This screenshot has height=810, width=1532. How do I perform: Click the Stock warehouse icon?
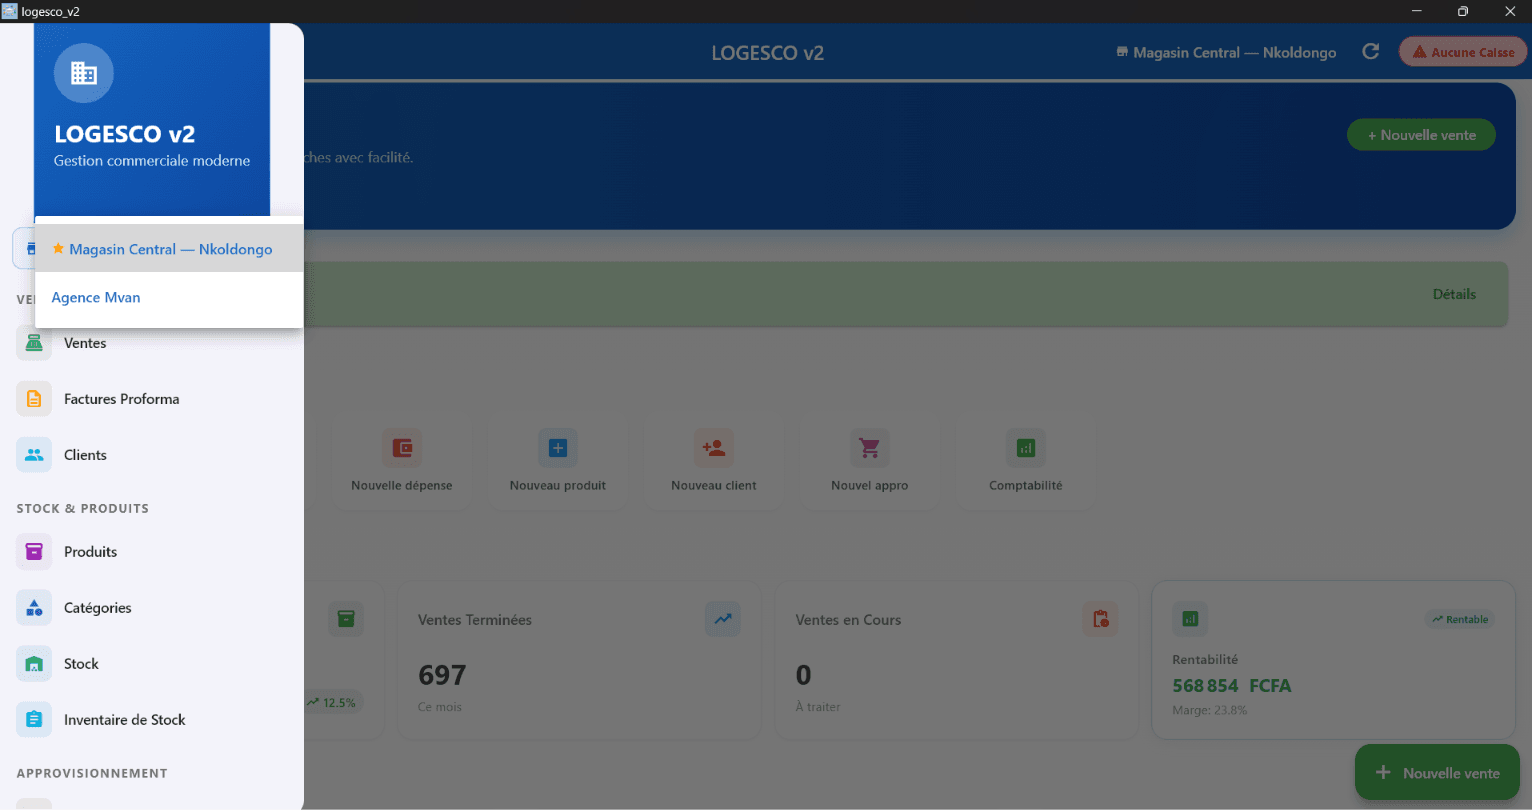[x=34, y=664]
